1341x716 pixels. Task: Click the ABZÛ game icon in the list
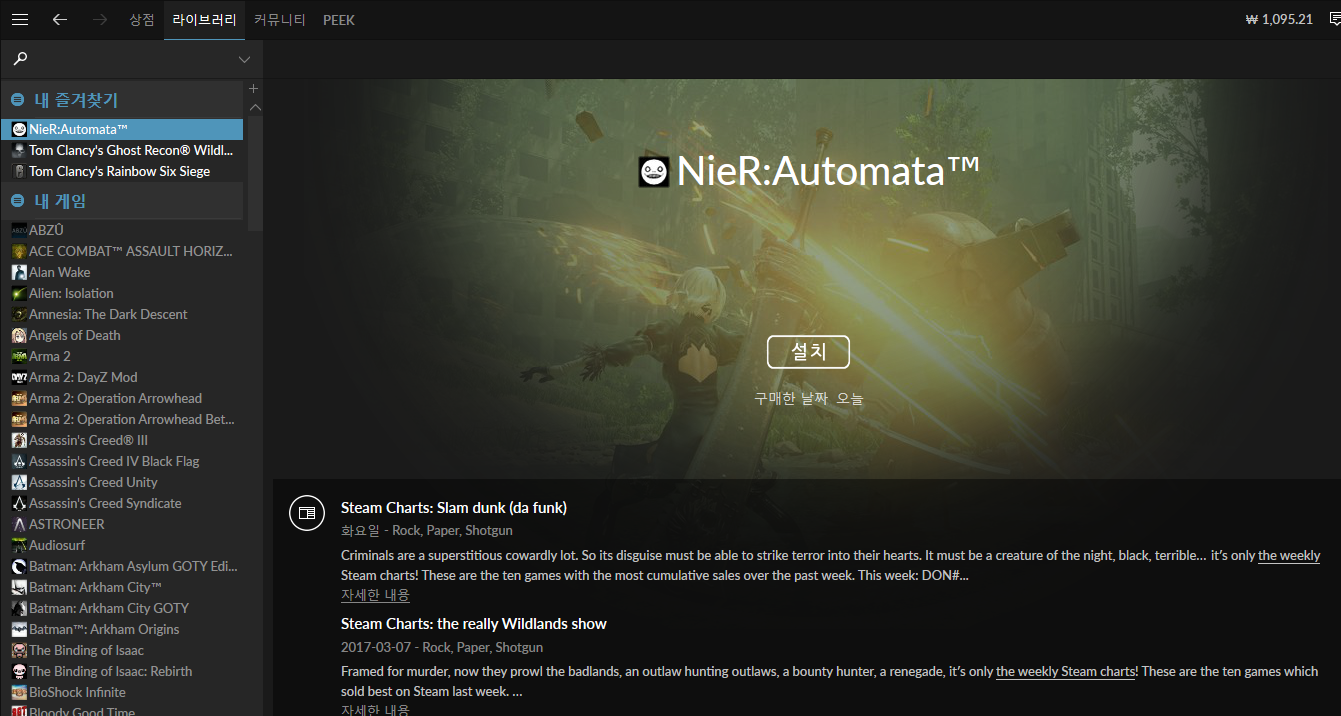19,230
